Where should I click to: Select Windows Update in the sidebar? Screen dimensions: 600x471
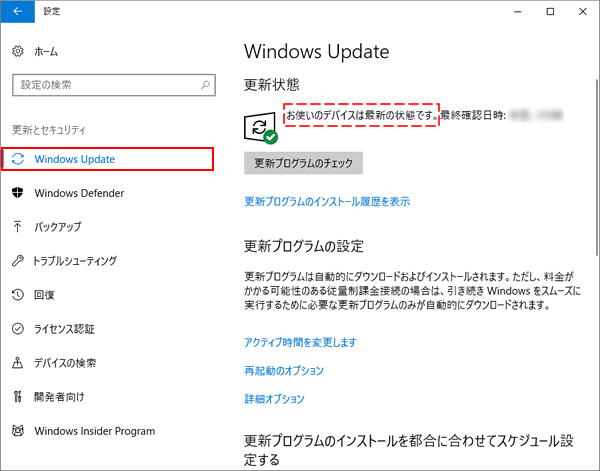(x=108, y=159)
